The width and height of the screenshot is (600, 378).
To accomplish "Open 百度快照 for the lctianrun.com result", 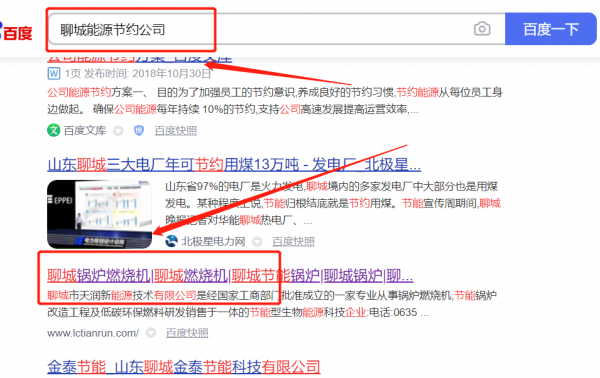I will [x=187, y=333].
